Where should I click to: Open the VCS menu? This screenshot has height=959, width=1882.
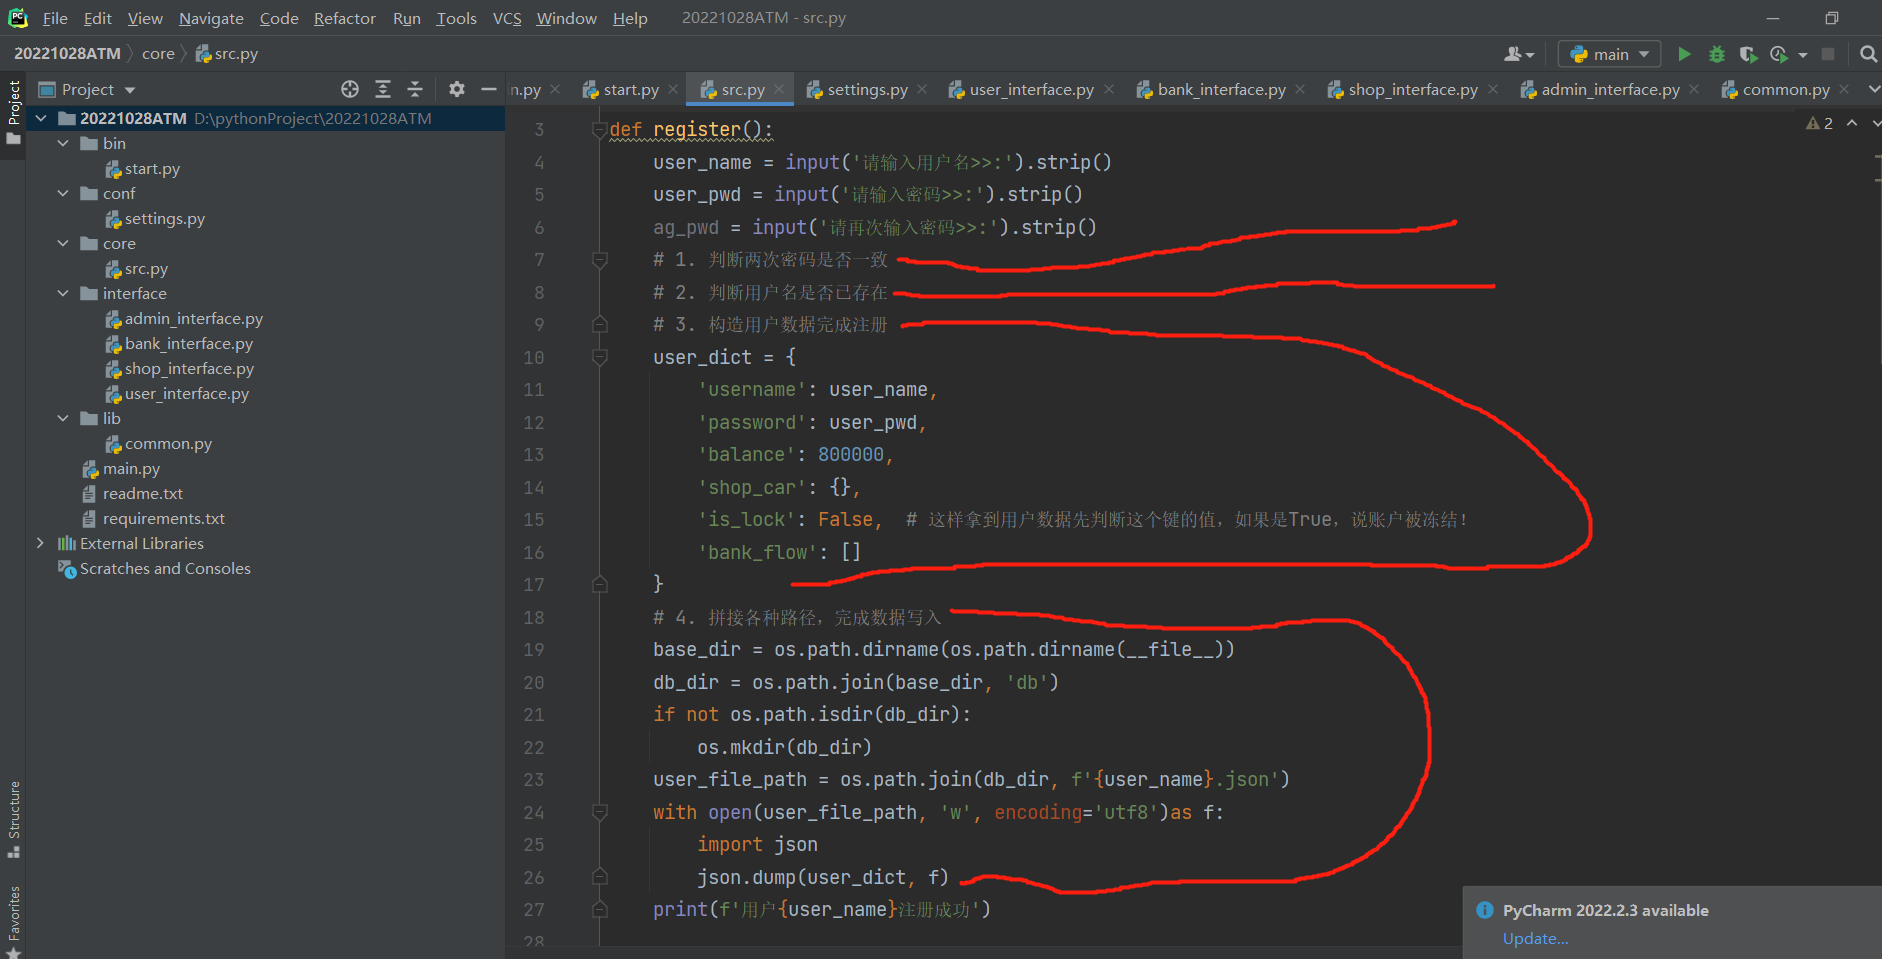pyautogui.click(x=507, y=18)
